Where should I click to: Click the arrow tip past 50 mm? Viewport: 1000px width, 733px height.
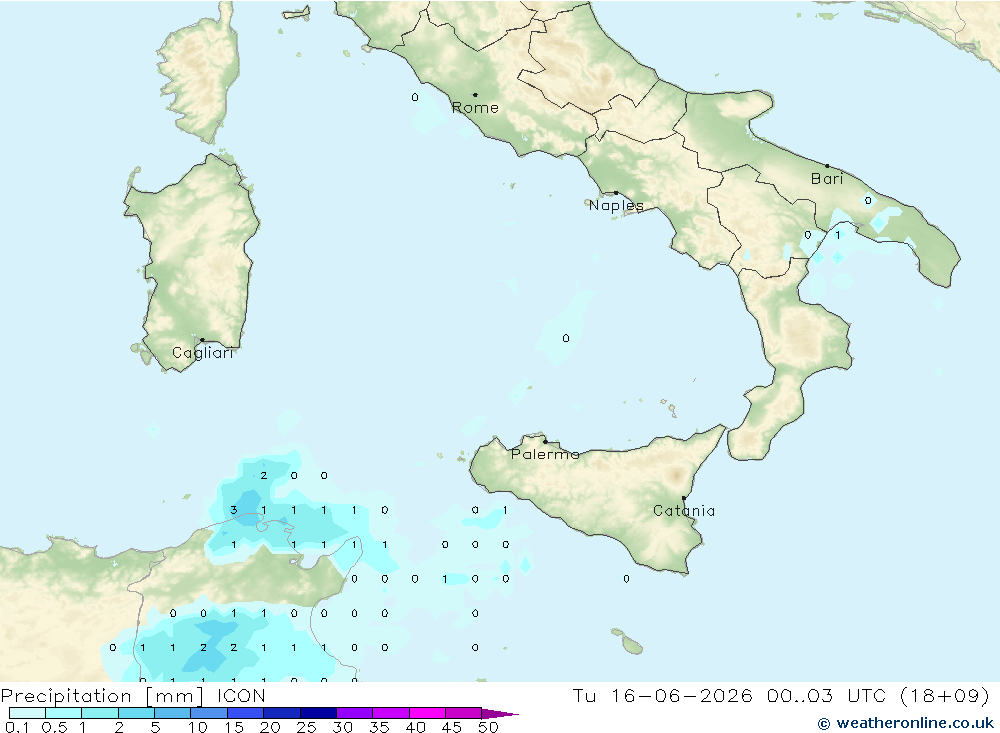(501, 714)
